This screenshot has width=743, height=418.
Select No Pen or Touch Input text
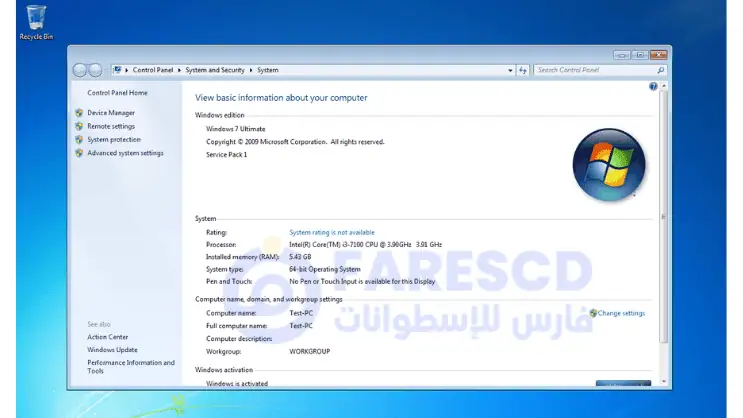(x=362, y=282)
